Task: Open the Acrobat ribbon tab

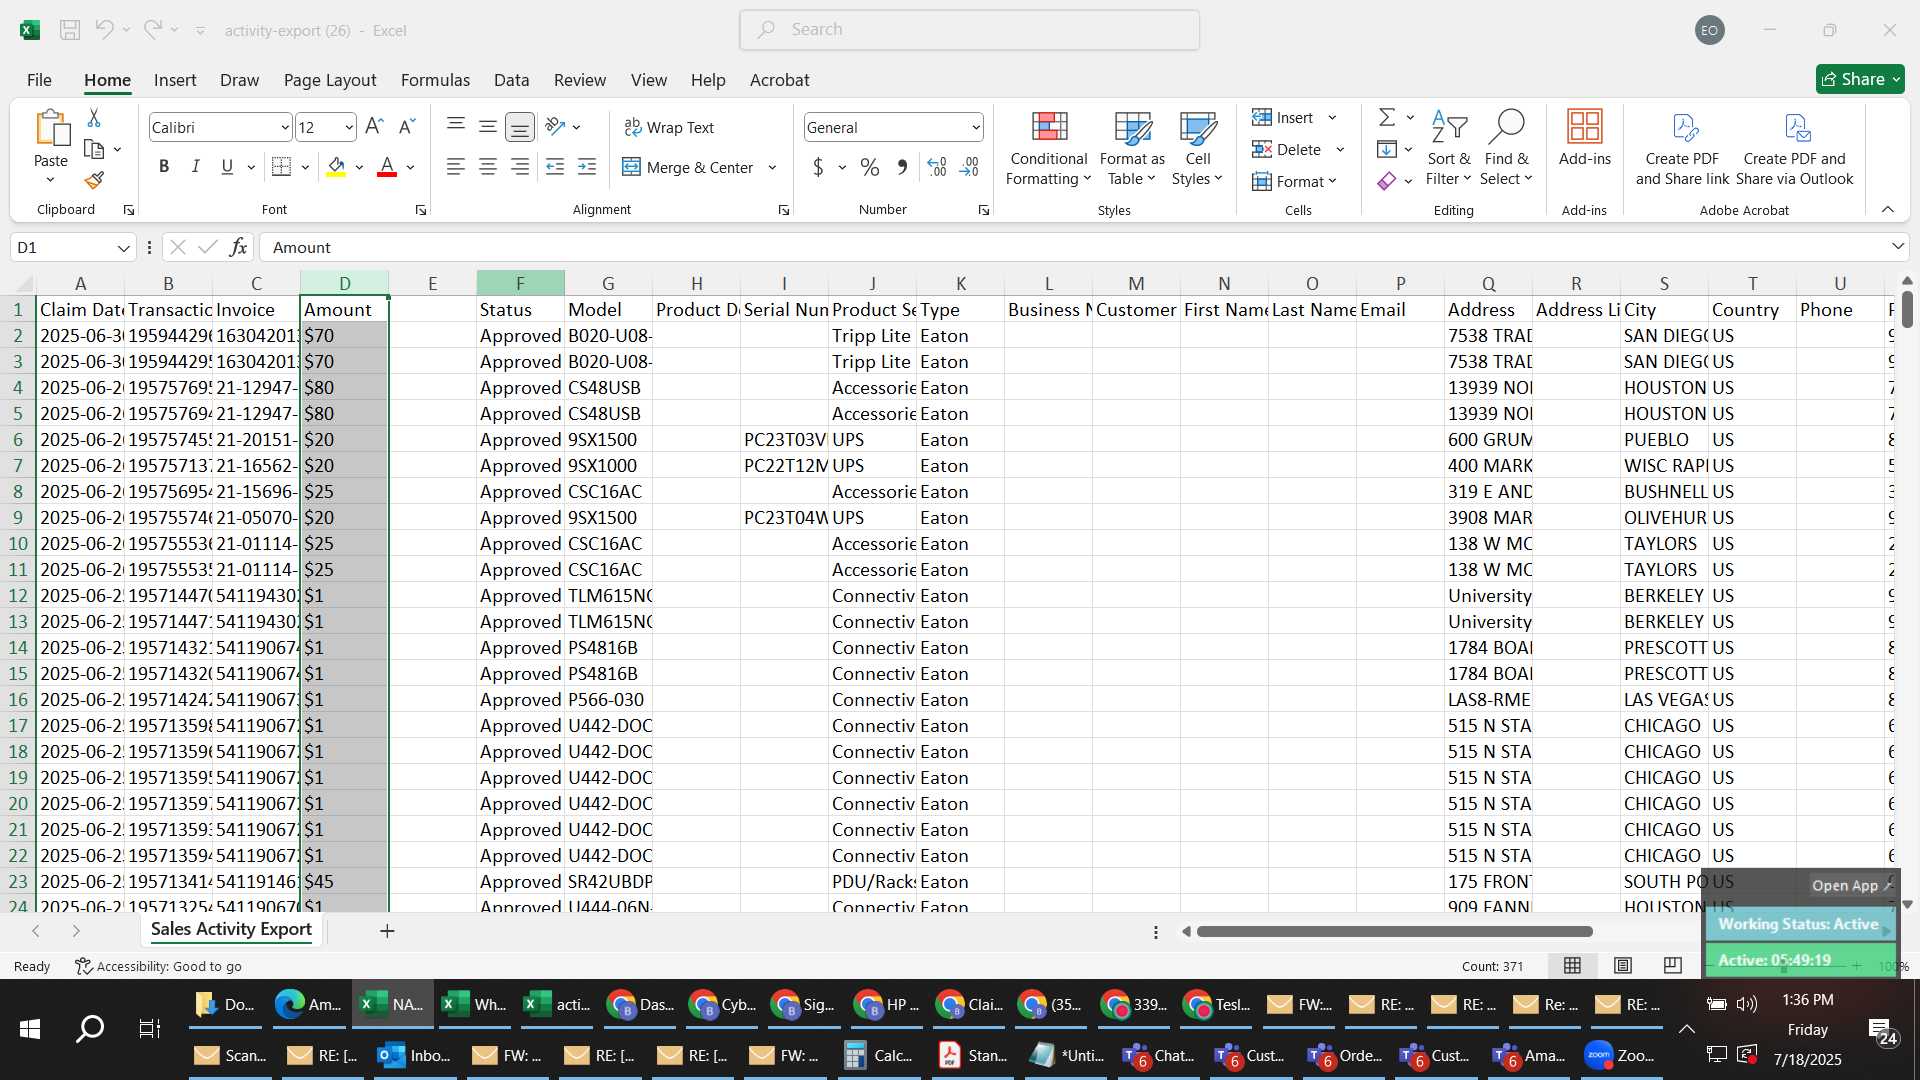Action: click(780, 80)
